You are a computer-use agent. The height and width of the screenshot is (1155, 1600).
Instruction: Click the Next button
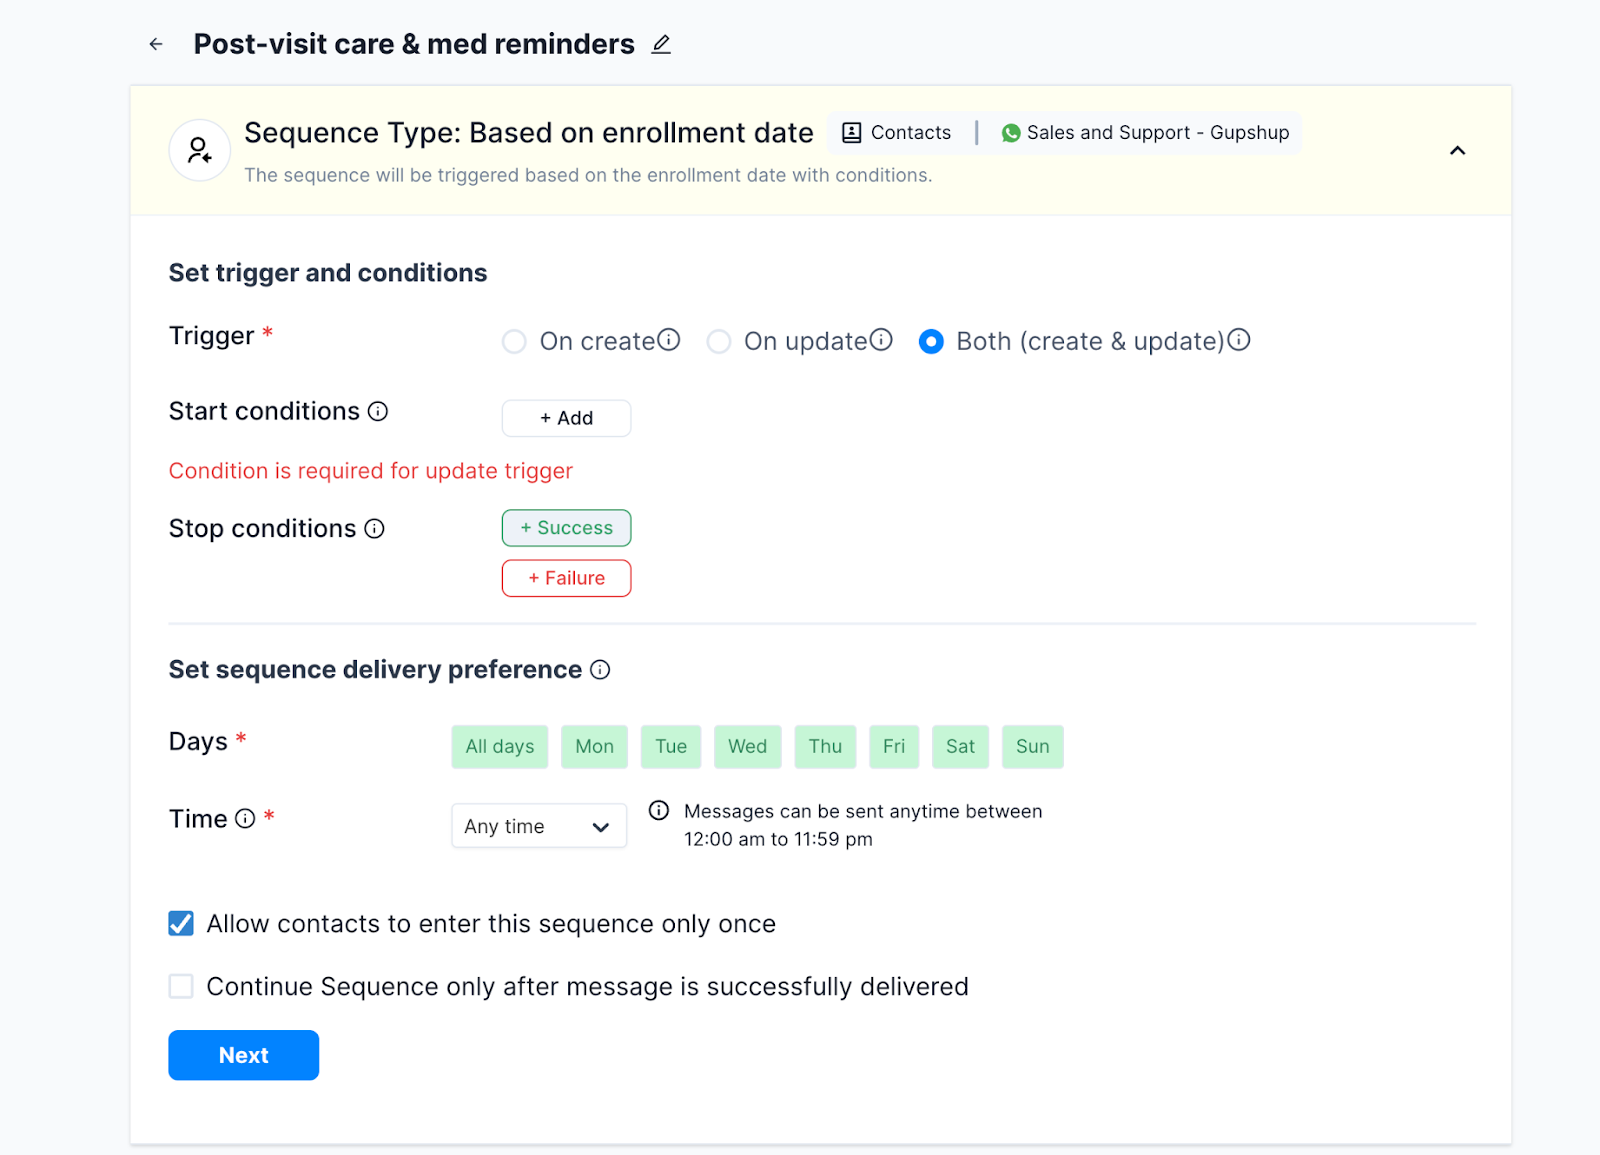pyautogui.click(x=243, y=1055)
